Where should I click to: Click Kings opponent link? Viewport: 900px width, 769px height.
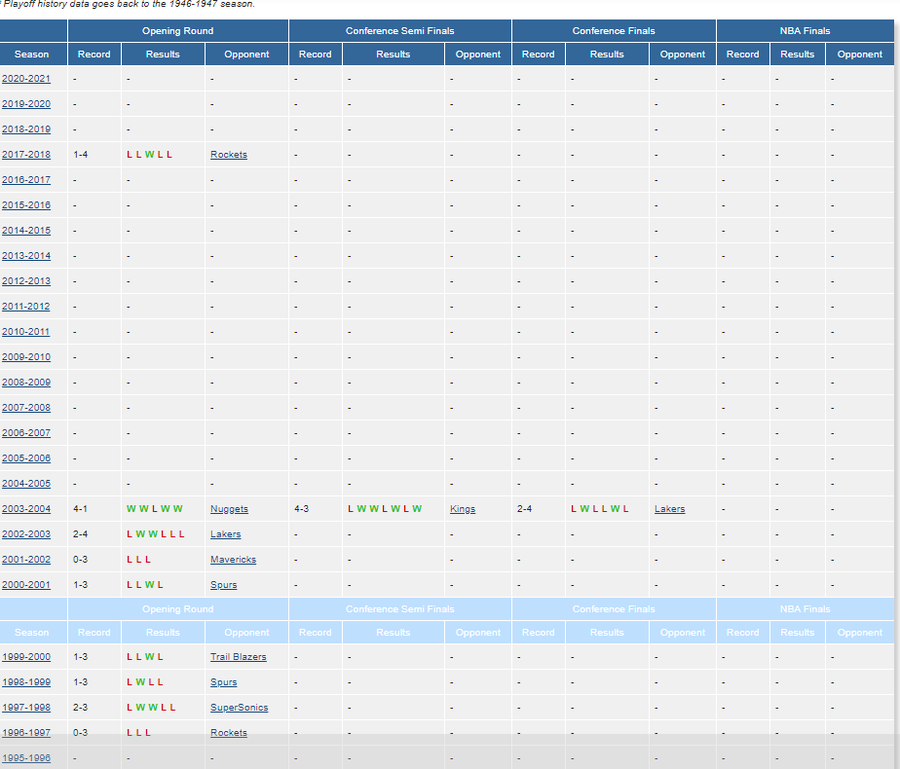point(463,508)
